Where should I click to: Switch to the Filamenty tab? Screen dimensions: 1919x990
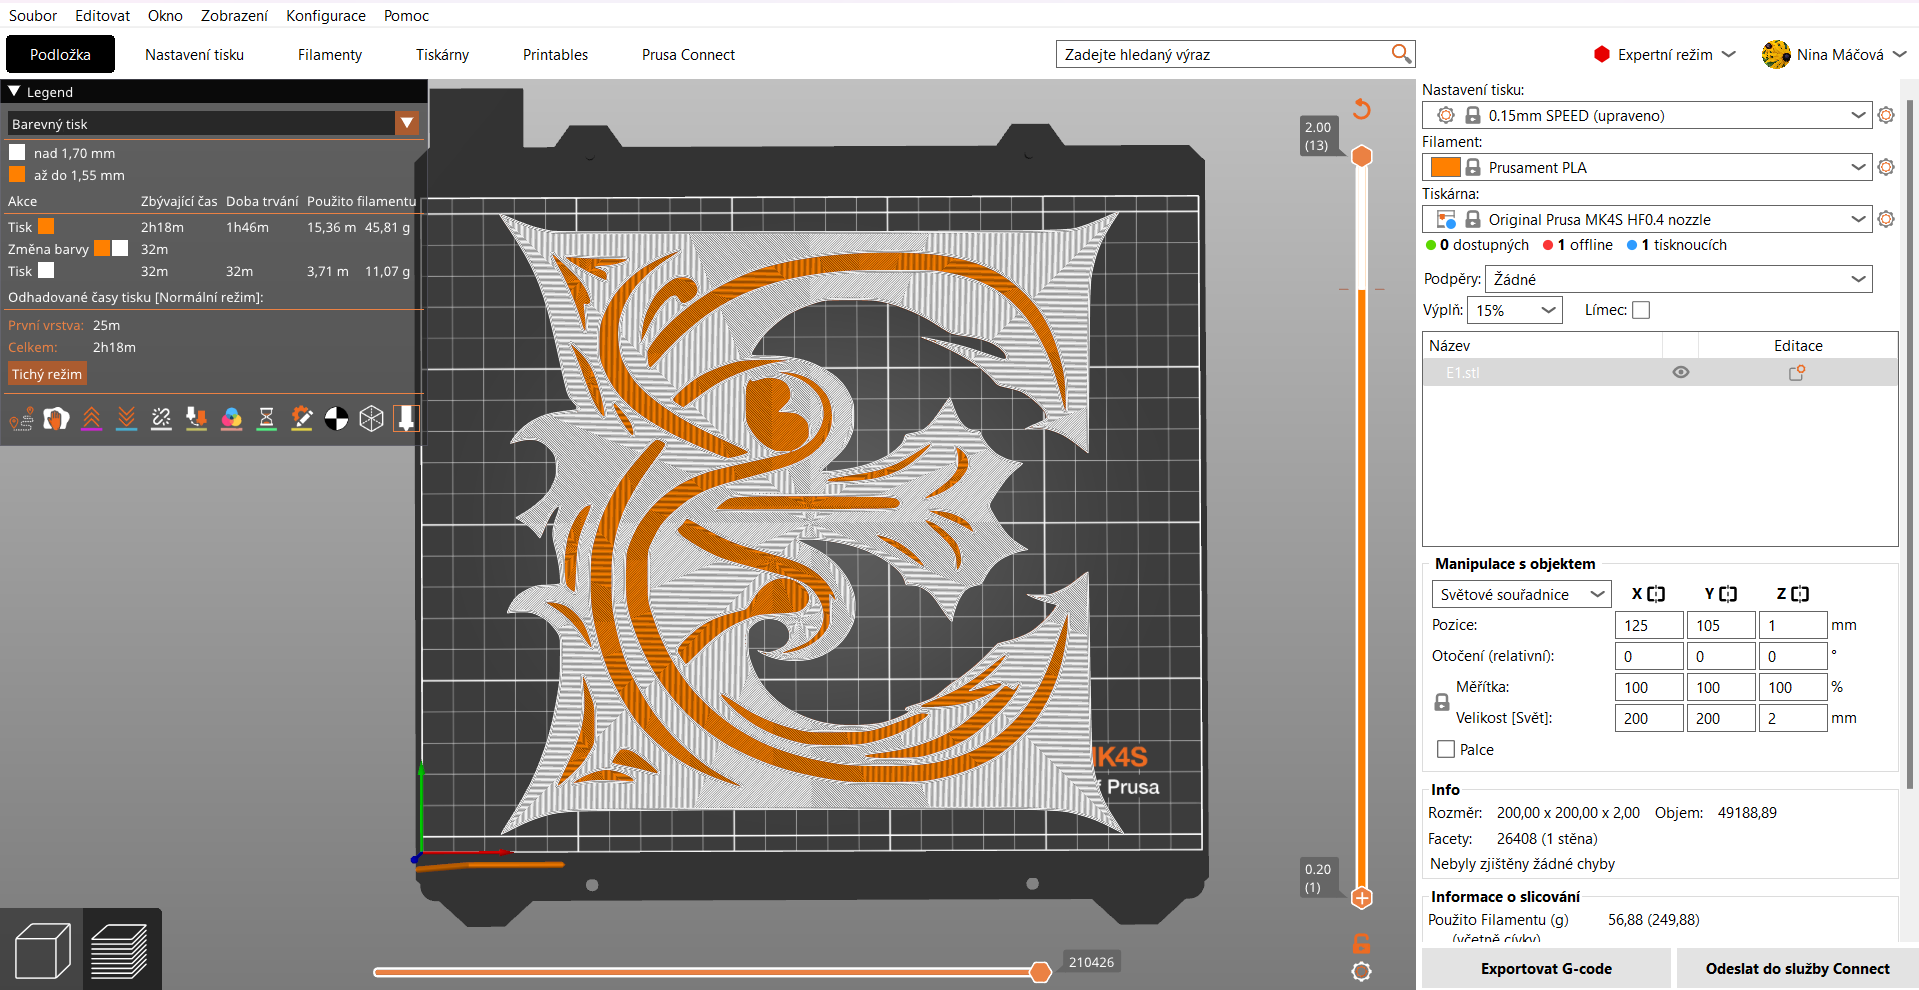[330, 54]
